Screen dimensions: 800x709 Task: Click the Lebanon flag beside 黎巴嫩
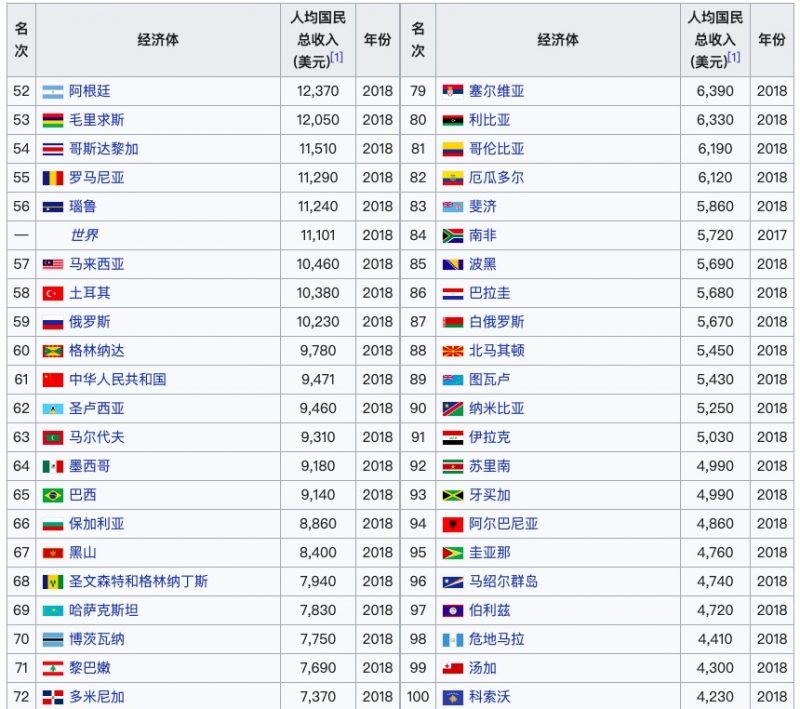53,668
